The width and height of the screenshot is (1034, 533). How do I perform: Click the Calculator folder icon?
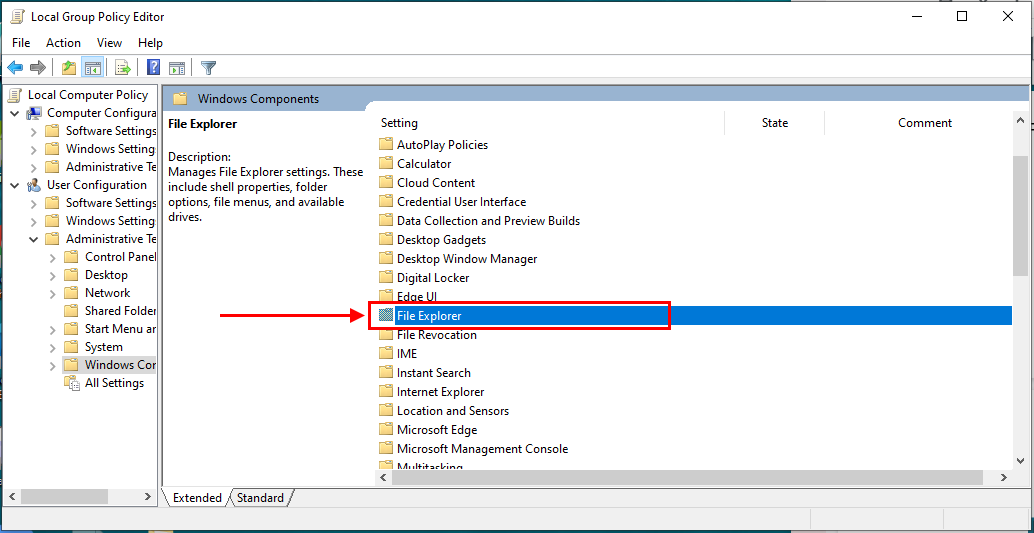(386, 164)
